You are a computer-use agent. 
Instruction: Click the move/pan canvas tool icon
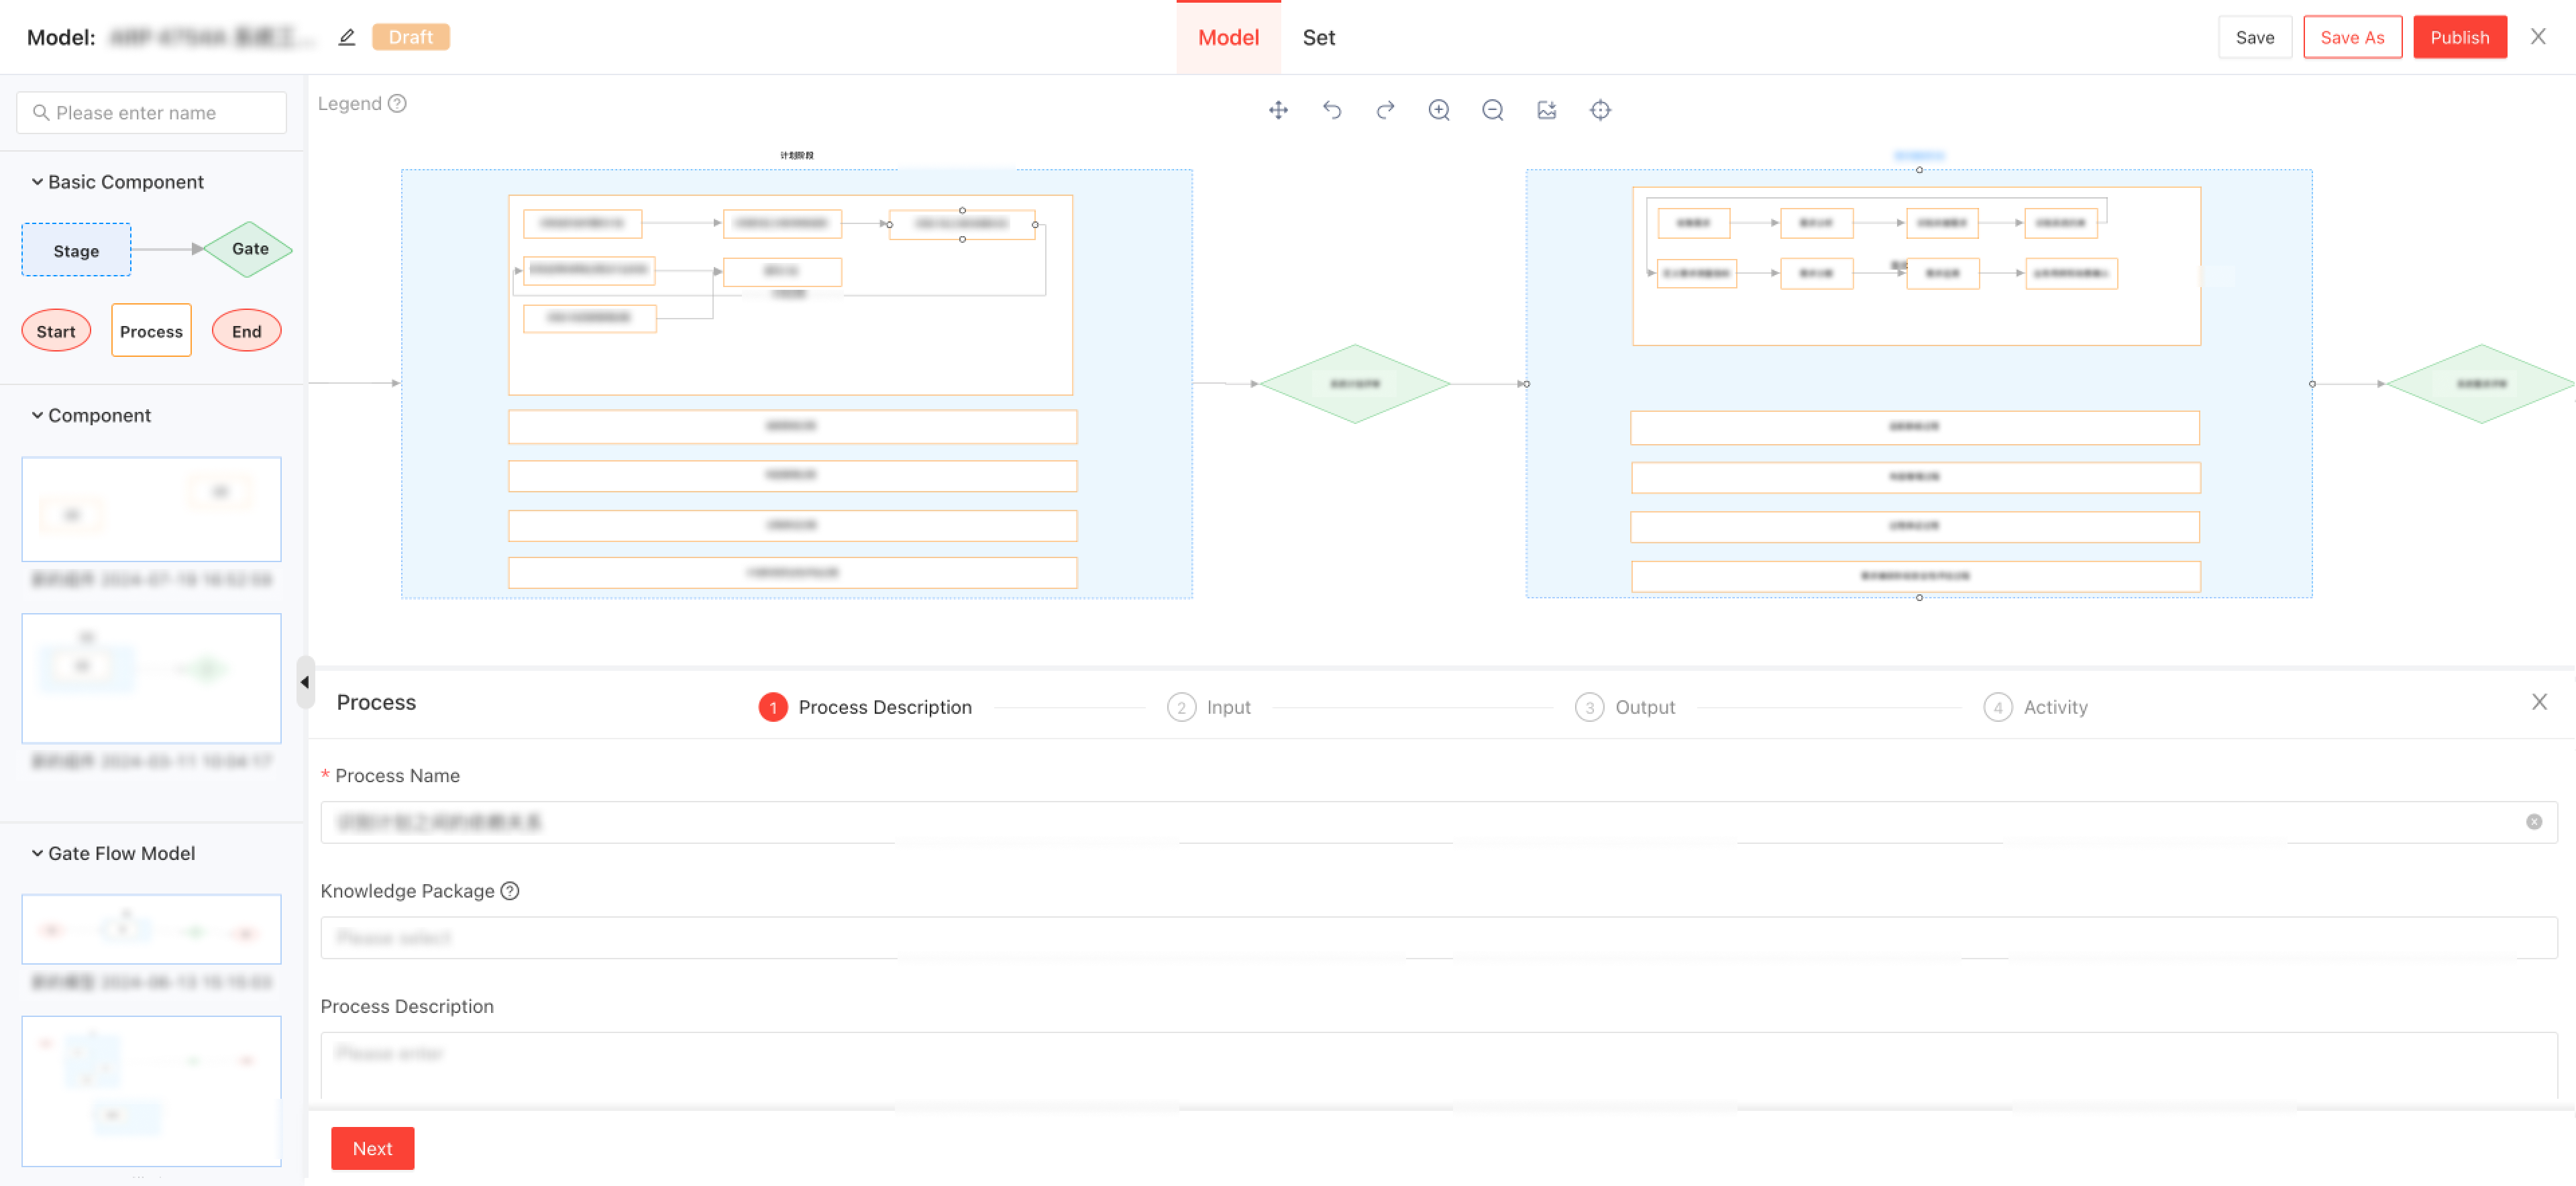point(1278,110)
